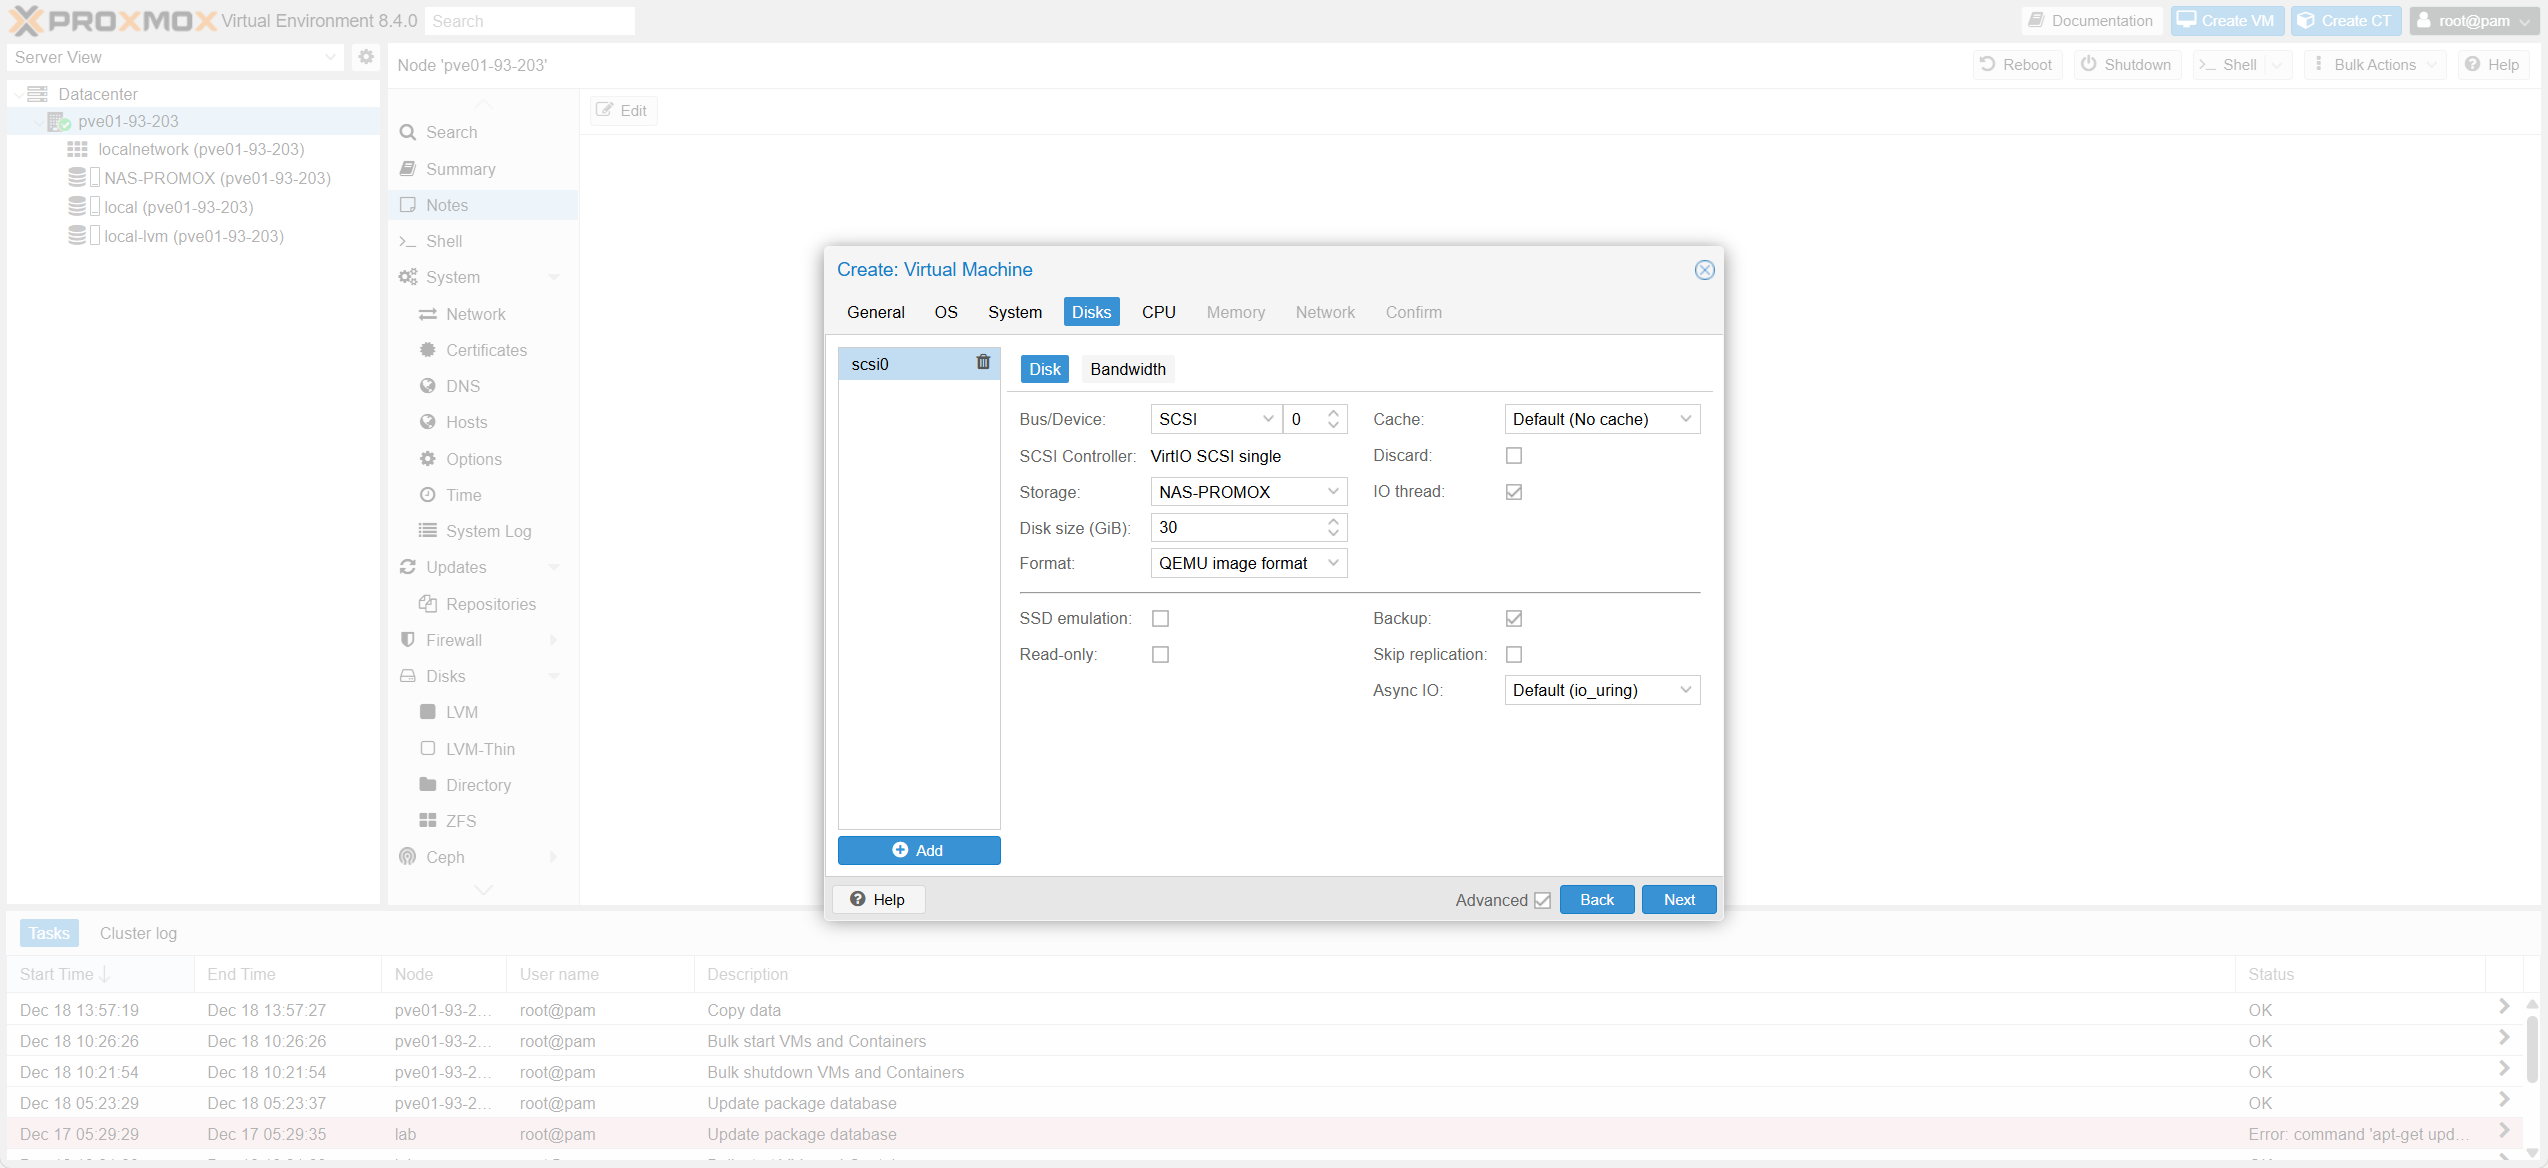Increase disk size using the stepper
Image resolution: width=2548 pixels, height=1168 pixels.
[1332, 521]
